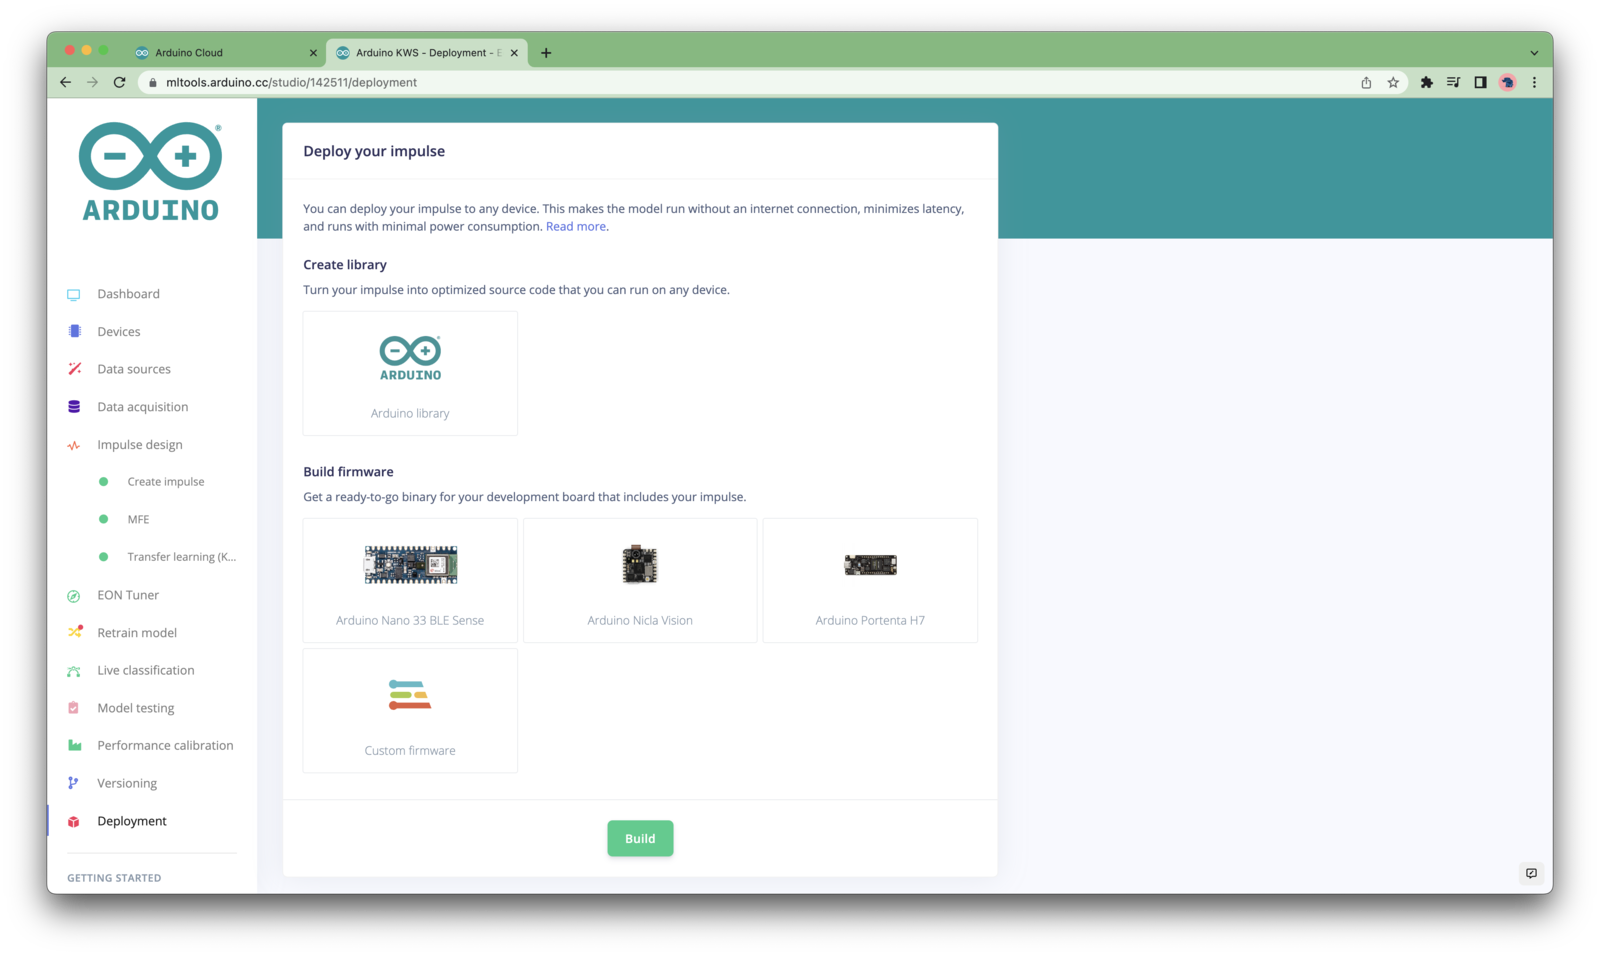Click the red Deployment box icon

[74, 821]
